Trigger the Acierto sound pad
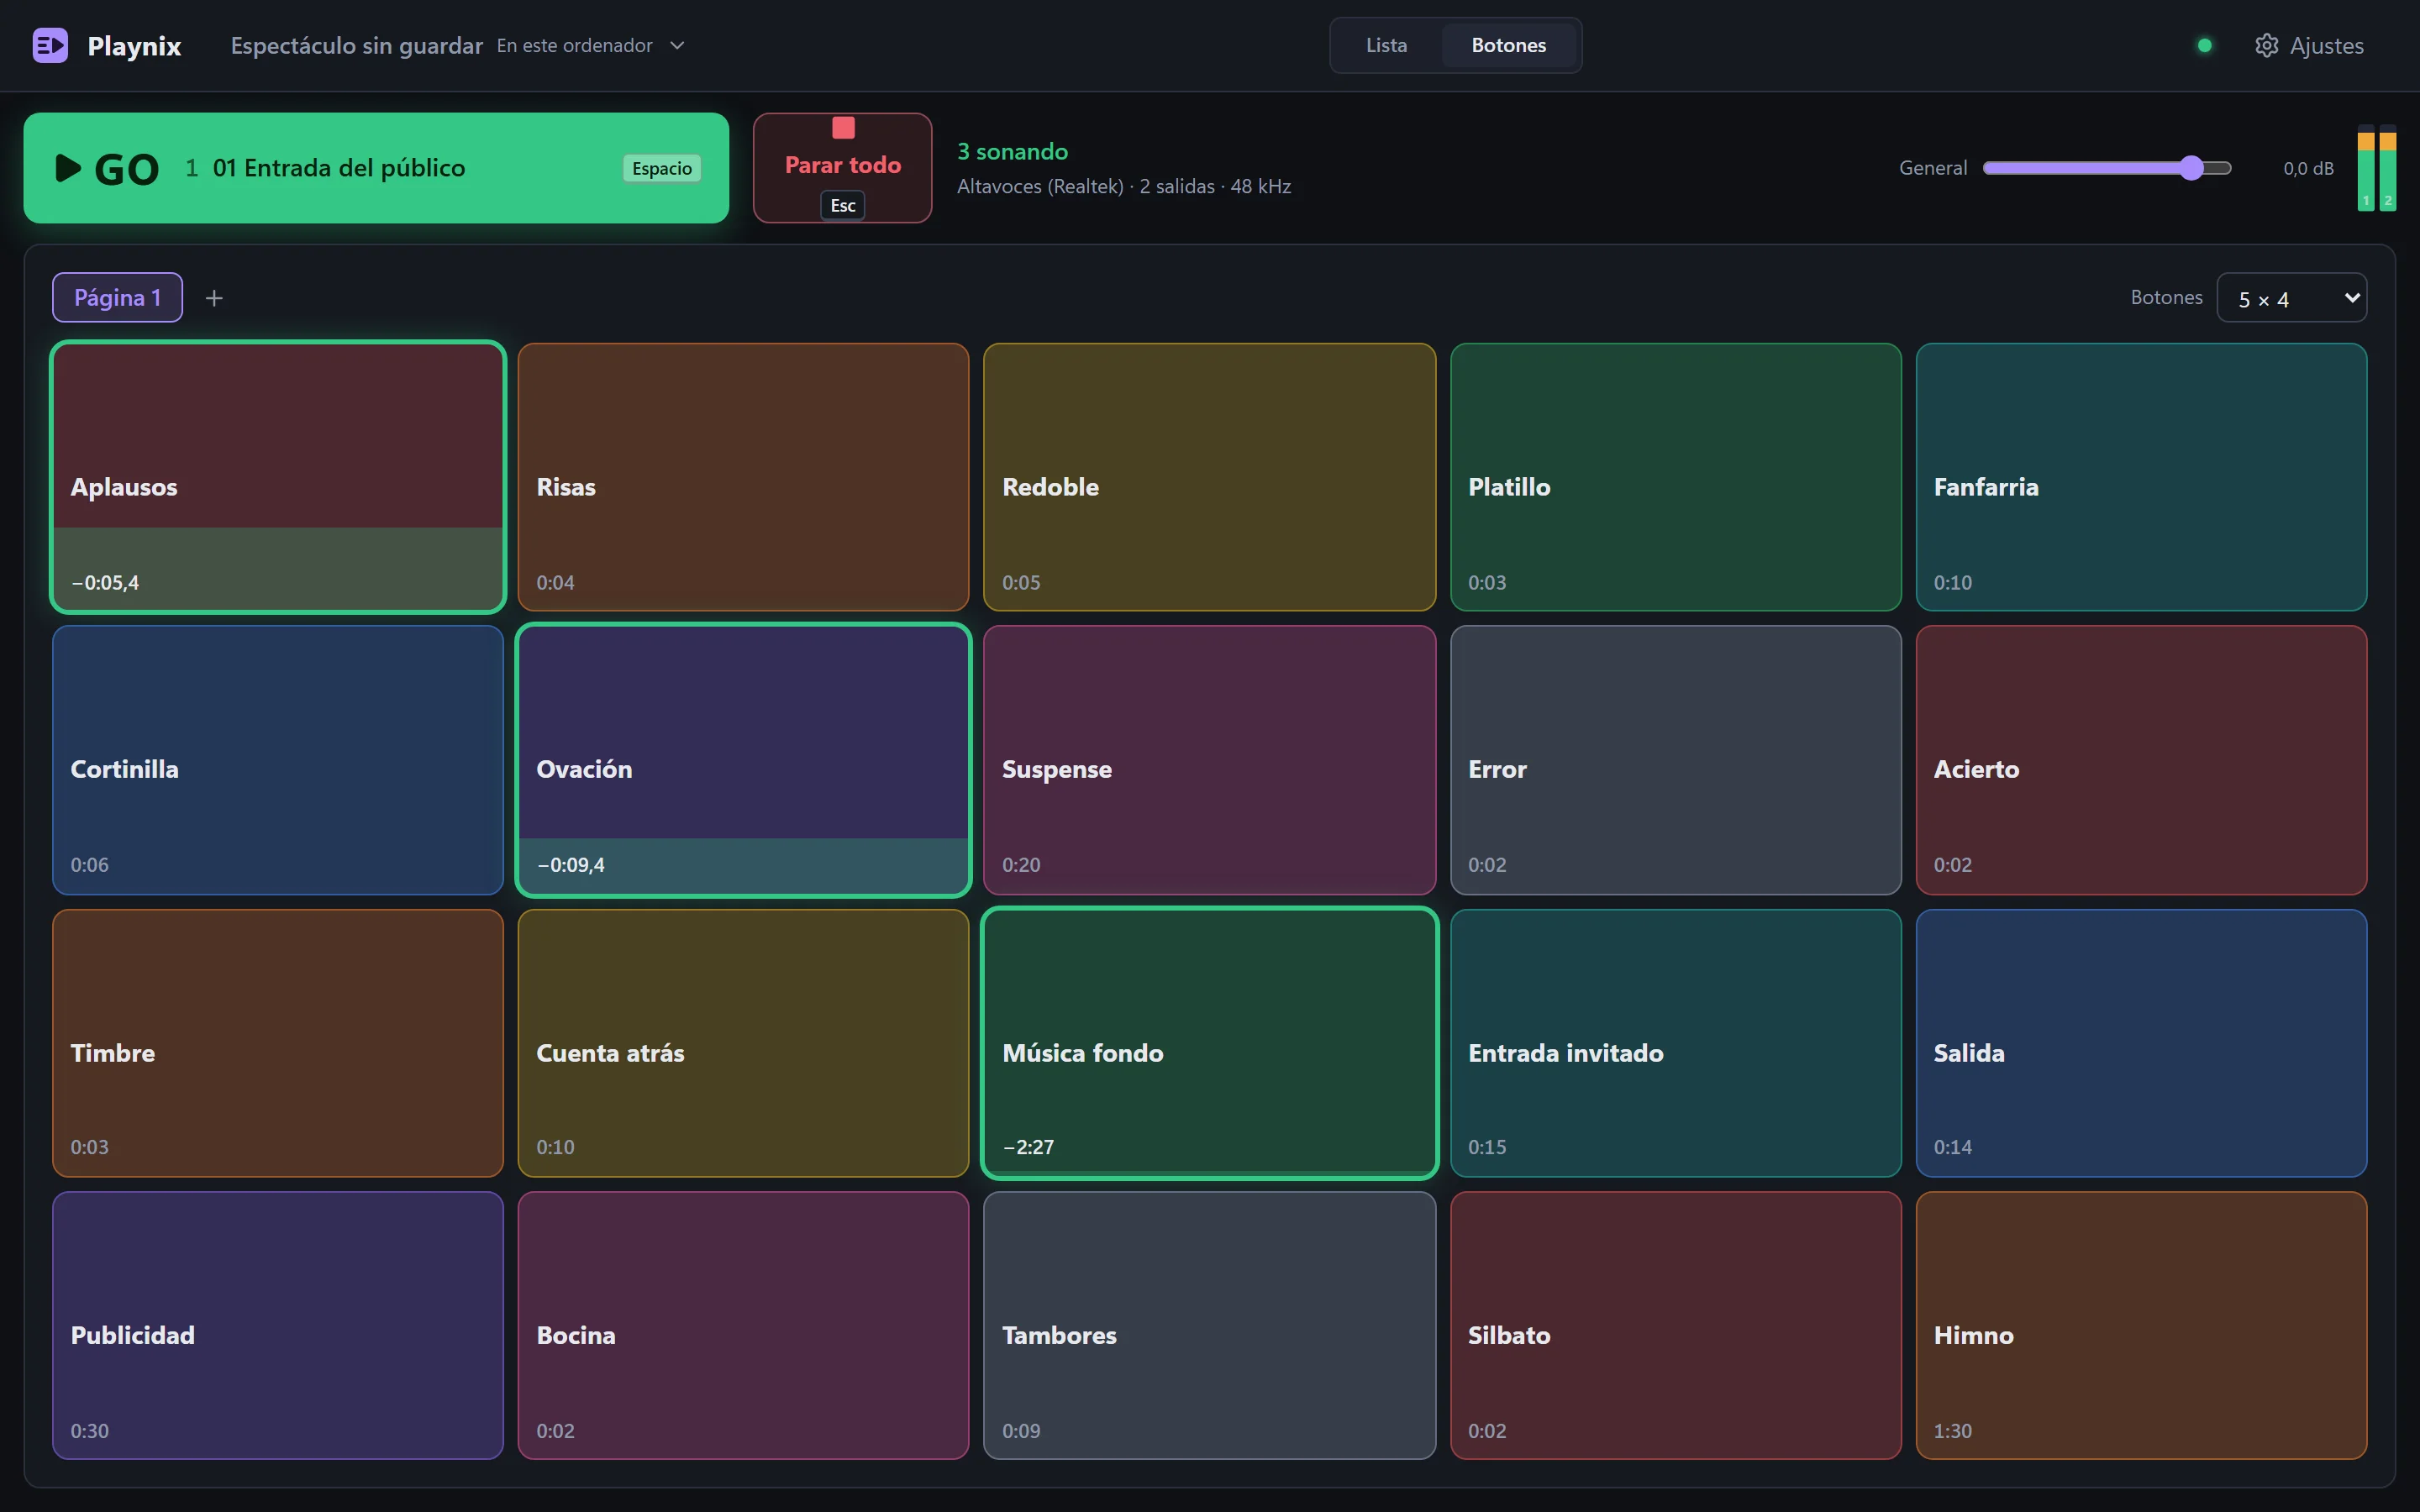Viewport: 2420px width, 1512px height. click(x=2141, y=760)
